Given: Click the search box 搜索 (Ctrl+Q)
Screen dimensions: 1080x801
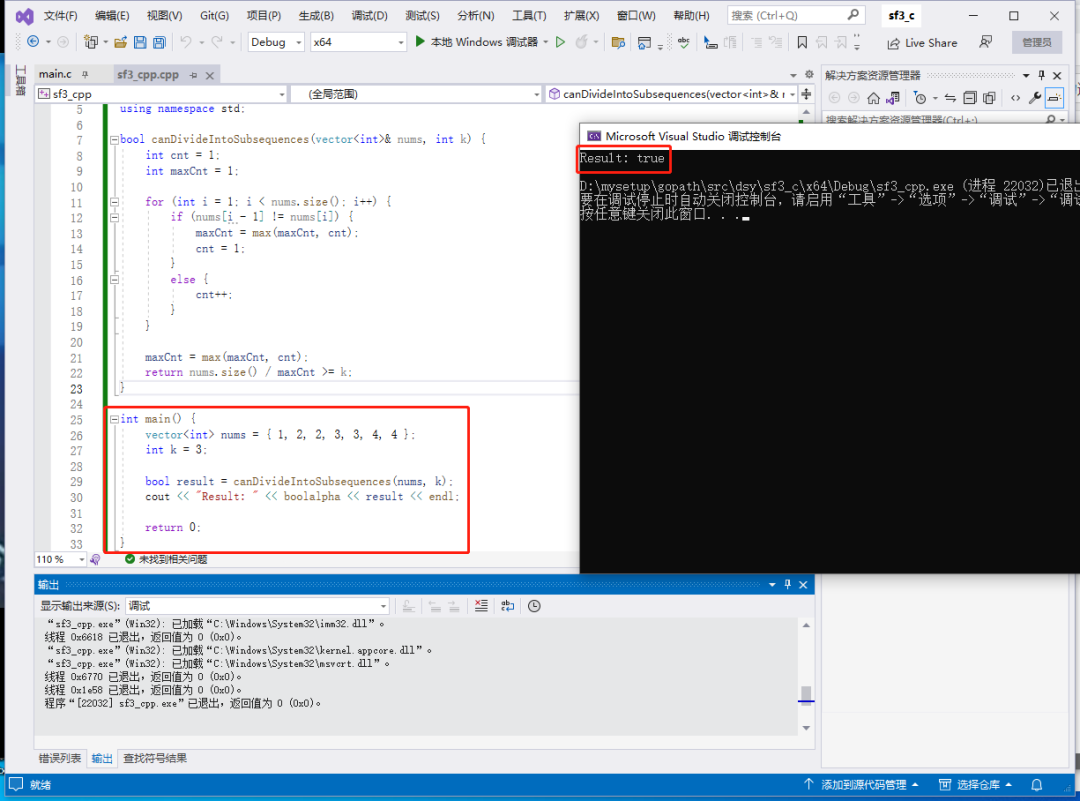Looking at the screenshot, I should tap(795, 15).
